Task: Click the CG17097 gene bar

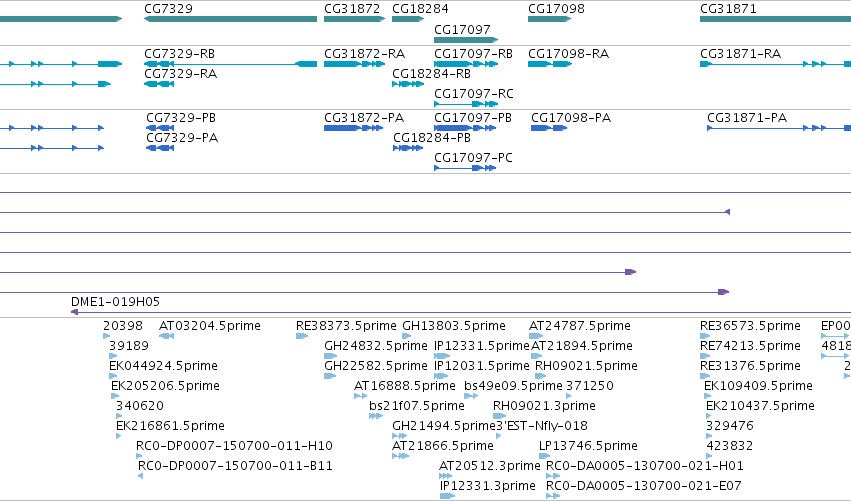Action: pos(466,40)
